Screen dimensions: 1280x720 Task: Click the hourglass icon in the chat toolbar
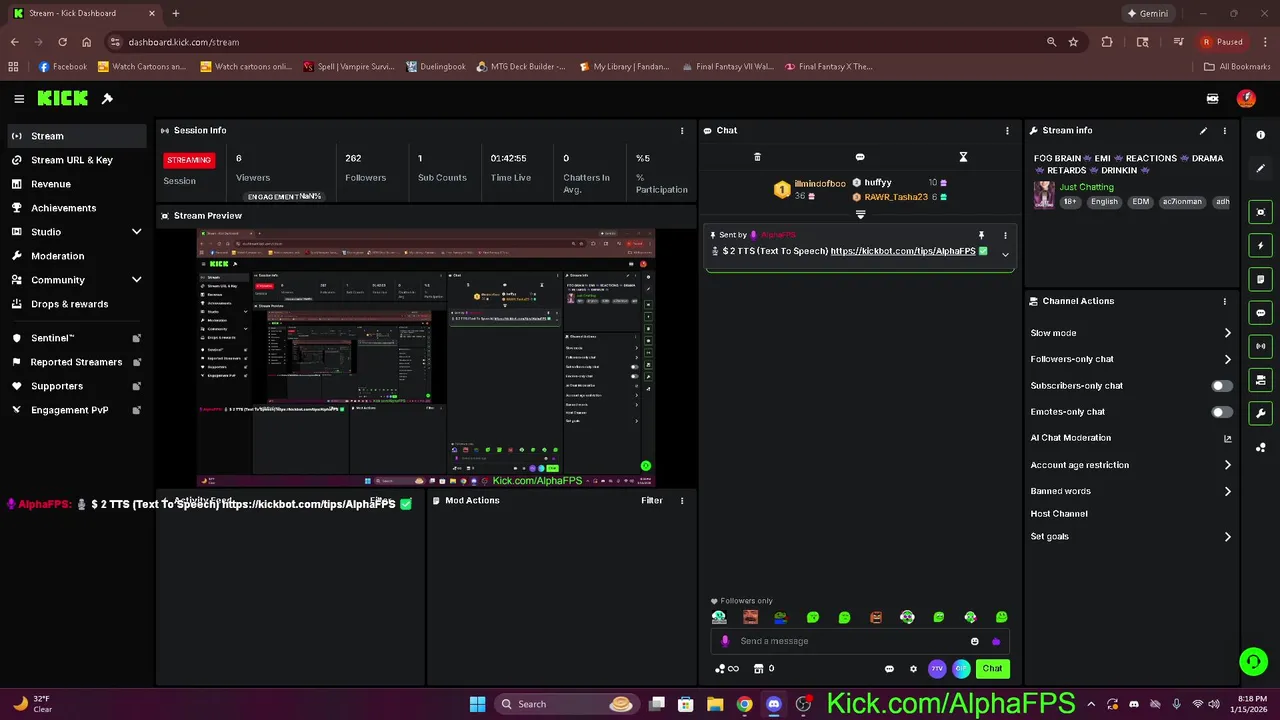[x=963, y=157]
